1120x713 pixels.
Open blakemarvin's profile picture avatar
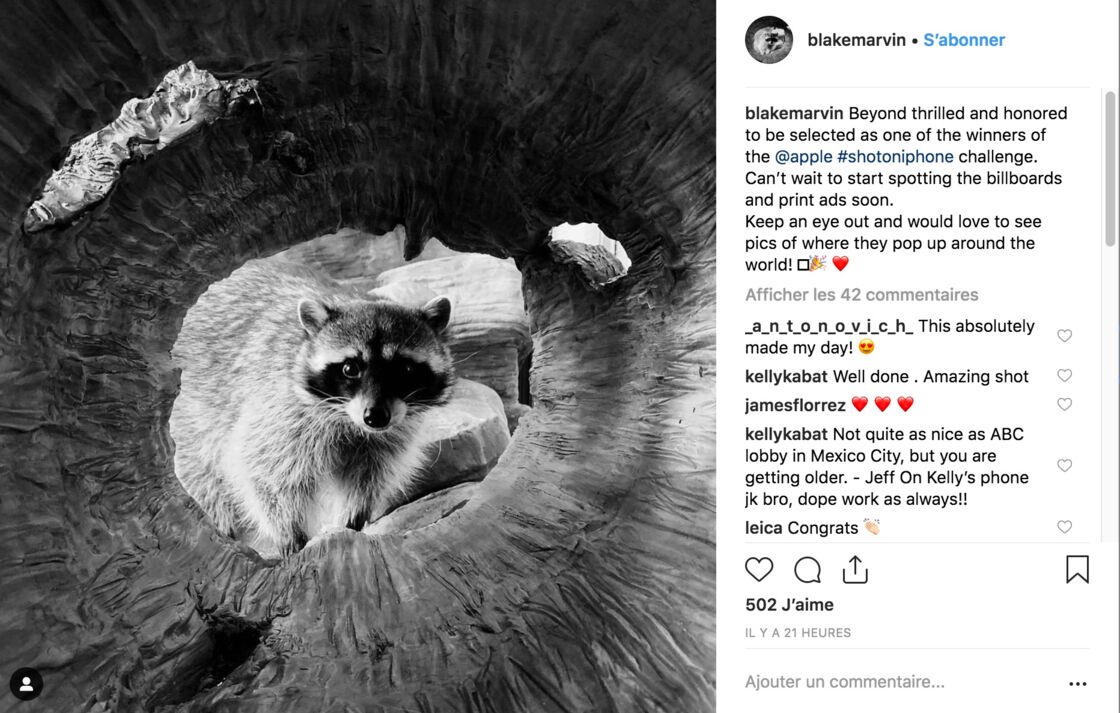[769, 40]
